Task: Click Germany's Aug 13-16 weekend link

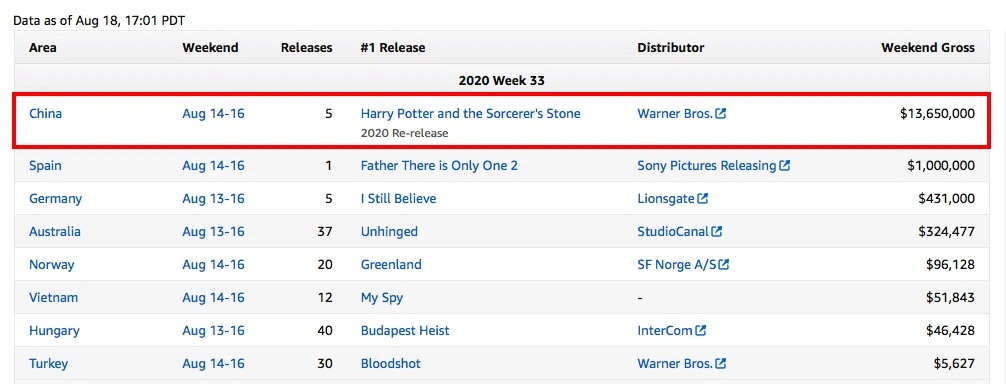Action: (213, 199)
